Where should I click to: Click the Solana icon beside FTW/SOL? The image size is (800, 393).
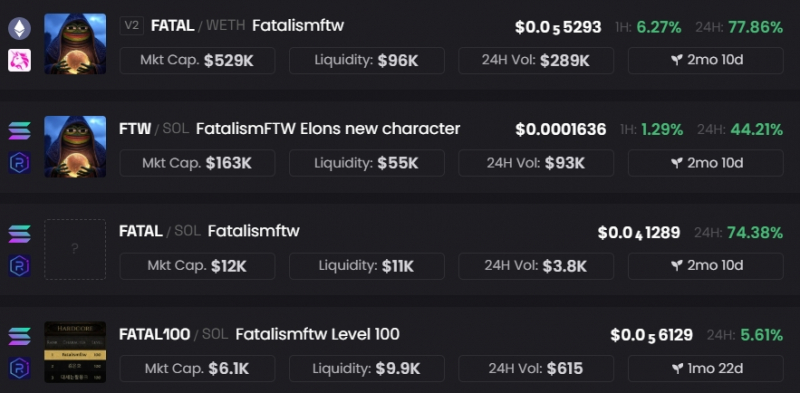(x=19, y=131)
